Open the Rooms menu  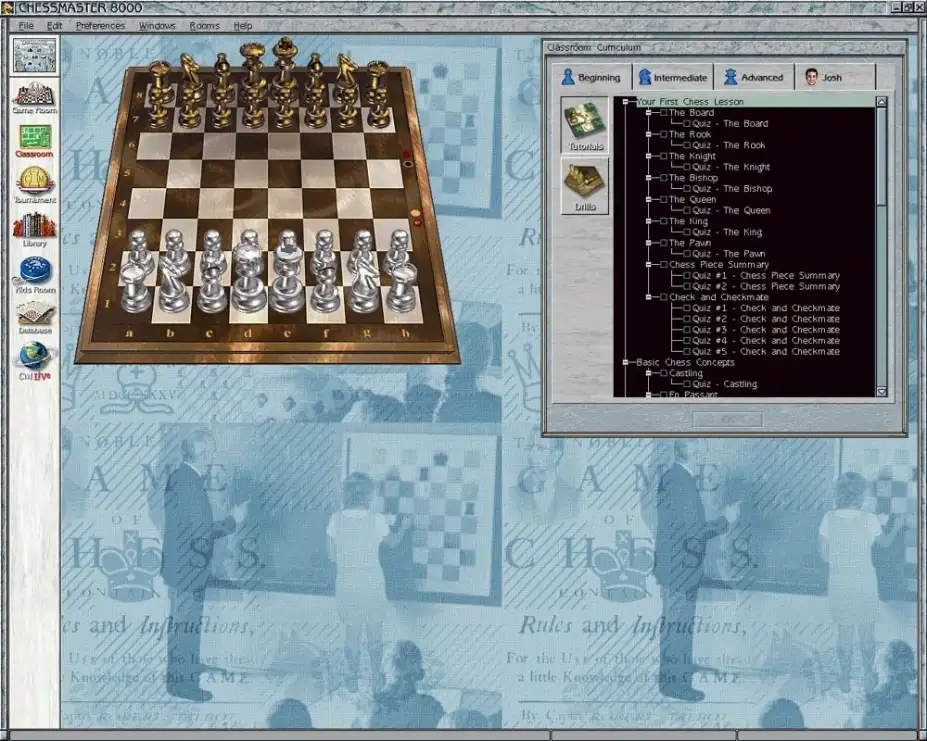(205, 26)
